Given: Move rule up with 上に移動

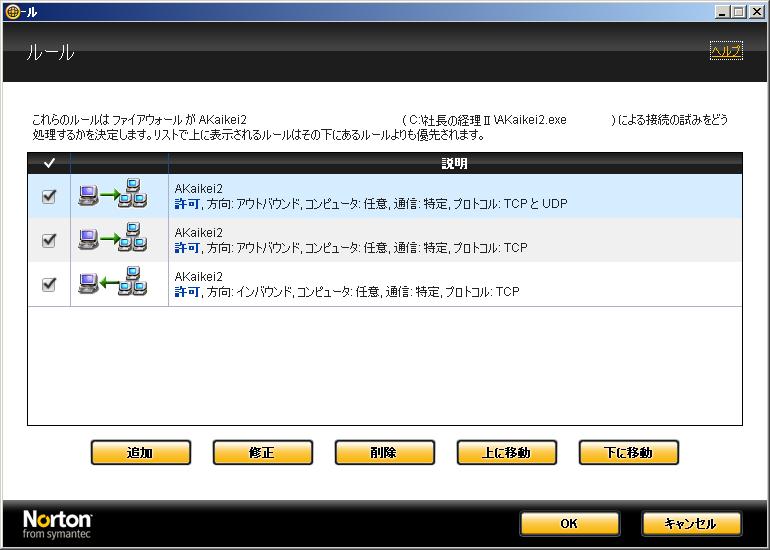Looking at the screenshot, I should click(506, 453).
